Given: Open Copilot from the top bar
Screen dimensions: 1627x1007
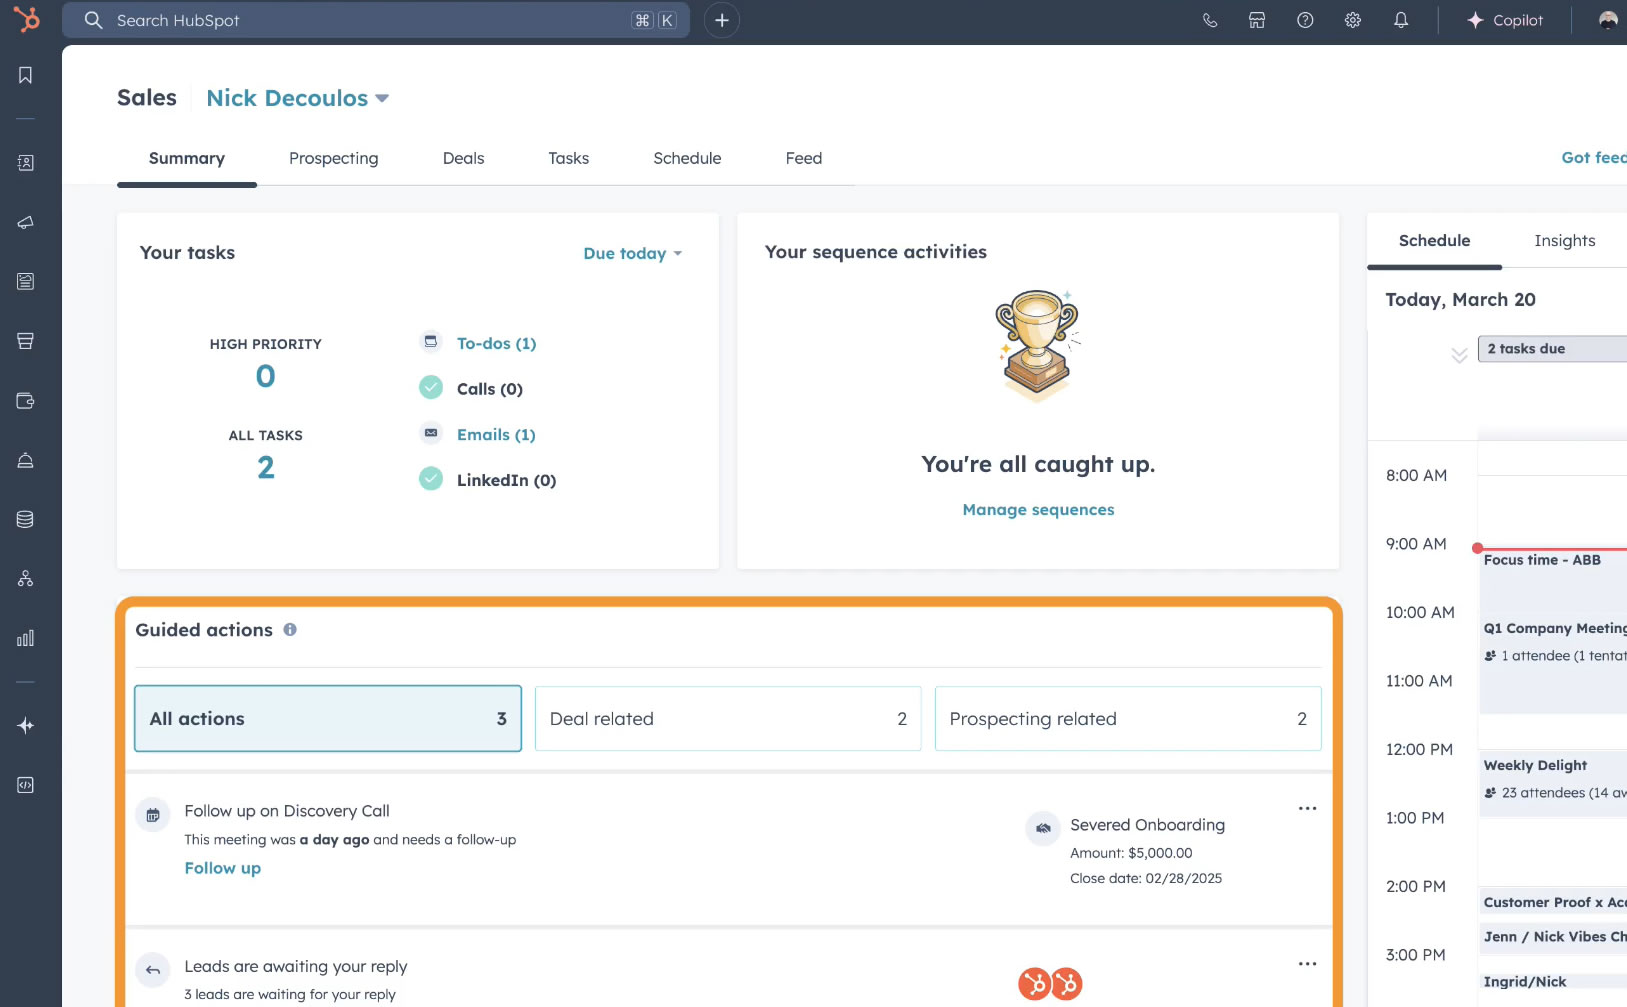Looking at the screenshot, I should (x=1505, y=20).
